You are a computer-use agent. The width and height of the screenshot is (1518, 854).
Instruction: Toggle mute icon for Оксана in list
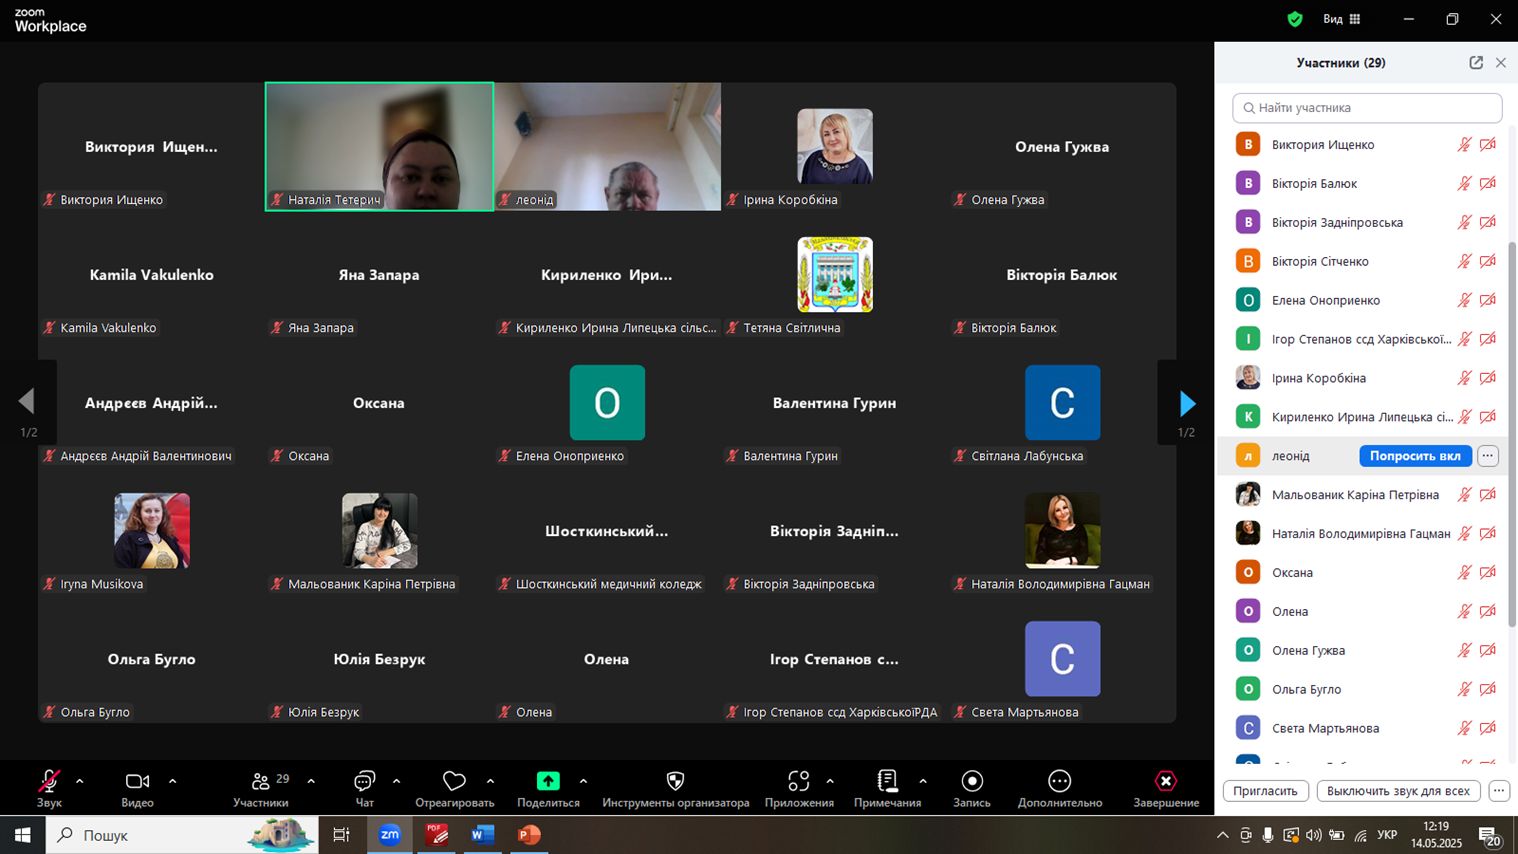tap(1464, 572)
